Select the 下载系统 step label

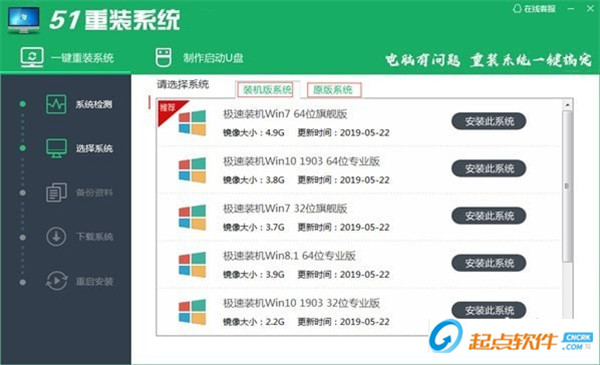pos(94,237)
